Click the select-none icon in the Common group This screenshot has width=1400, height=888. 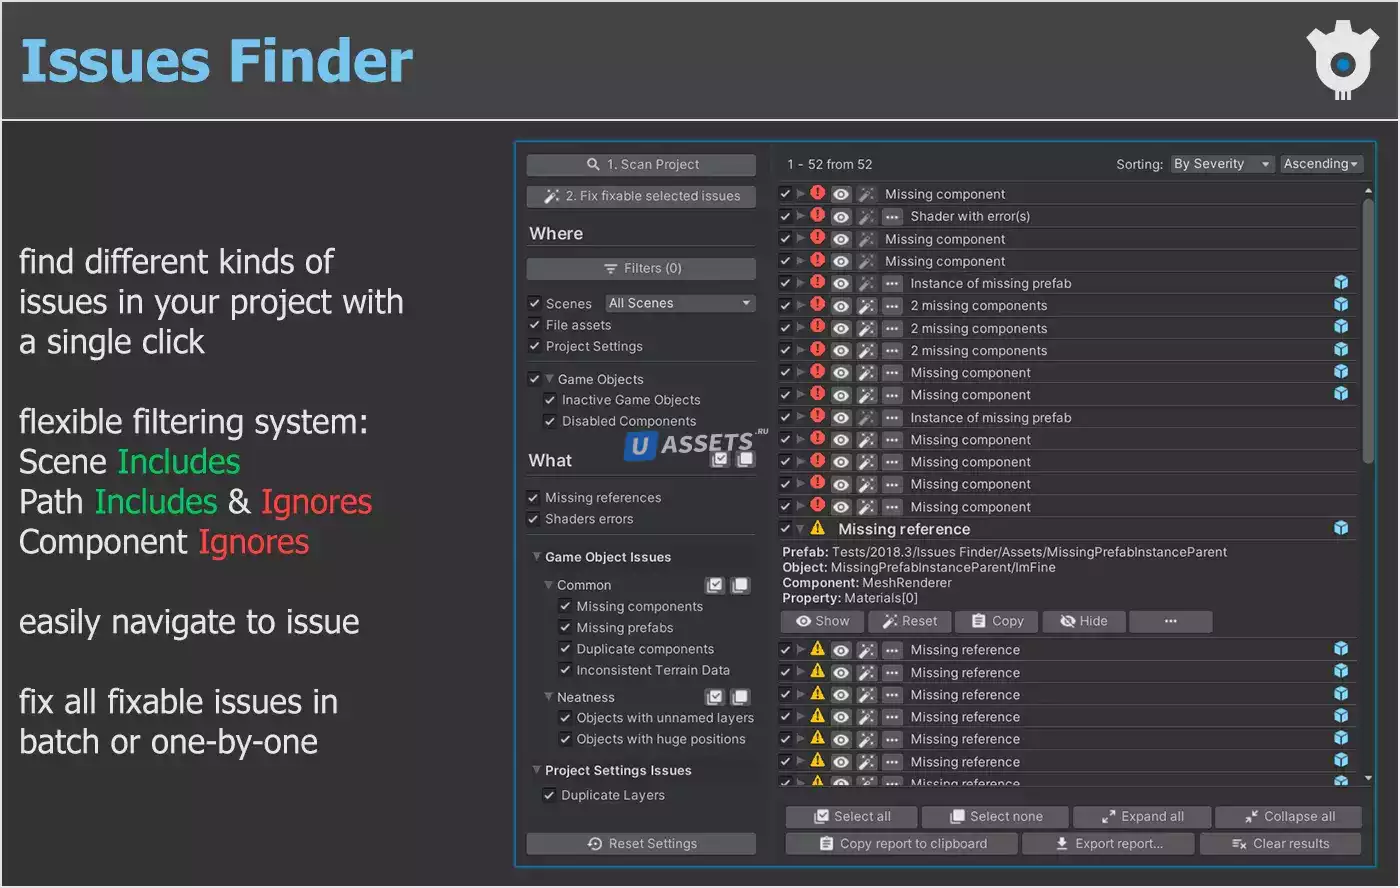tap(740, 585)
